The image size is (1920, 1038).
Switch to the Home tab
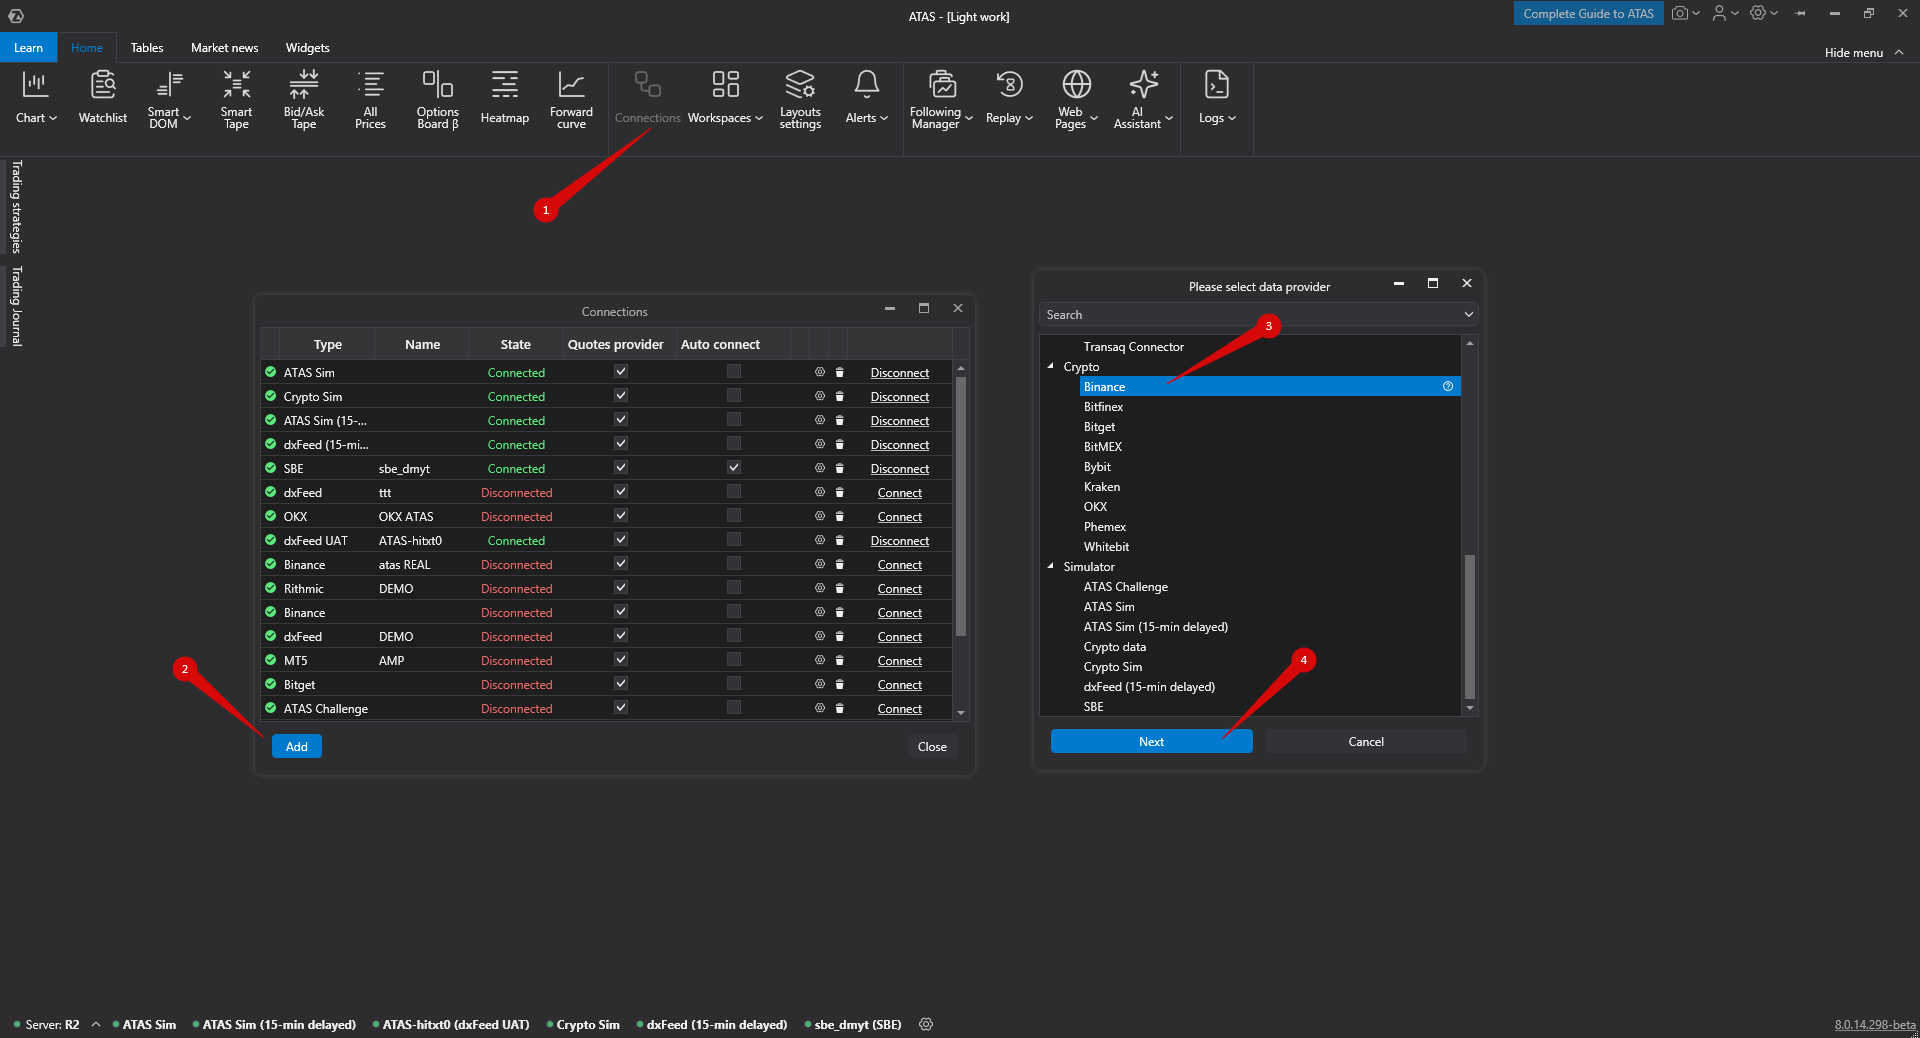coord(87,47)
